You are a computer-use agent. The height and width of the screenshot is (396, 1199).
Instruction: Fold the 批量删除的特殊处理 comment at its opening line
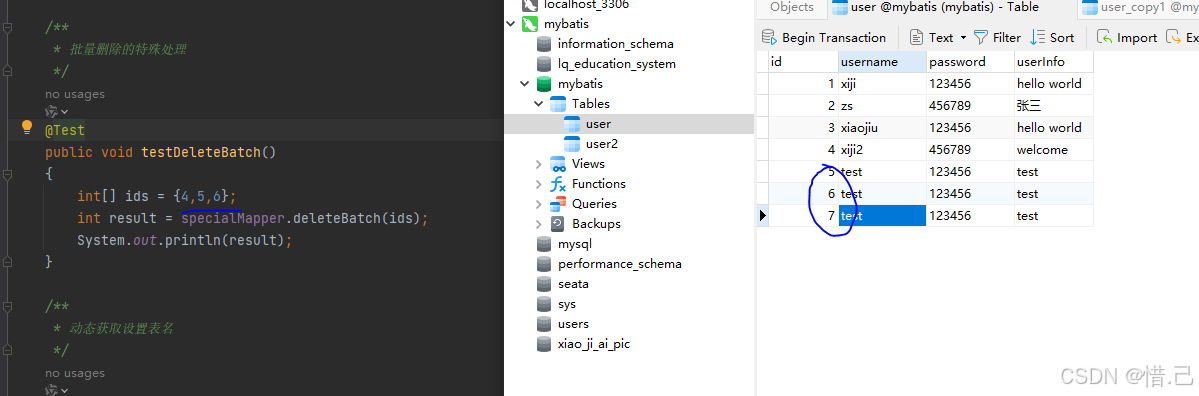pyautogui.click(x=8, y=28)
